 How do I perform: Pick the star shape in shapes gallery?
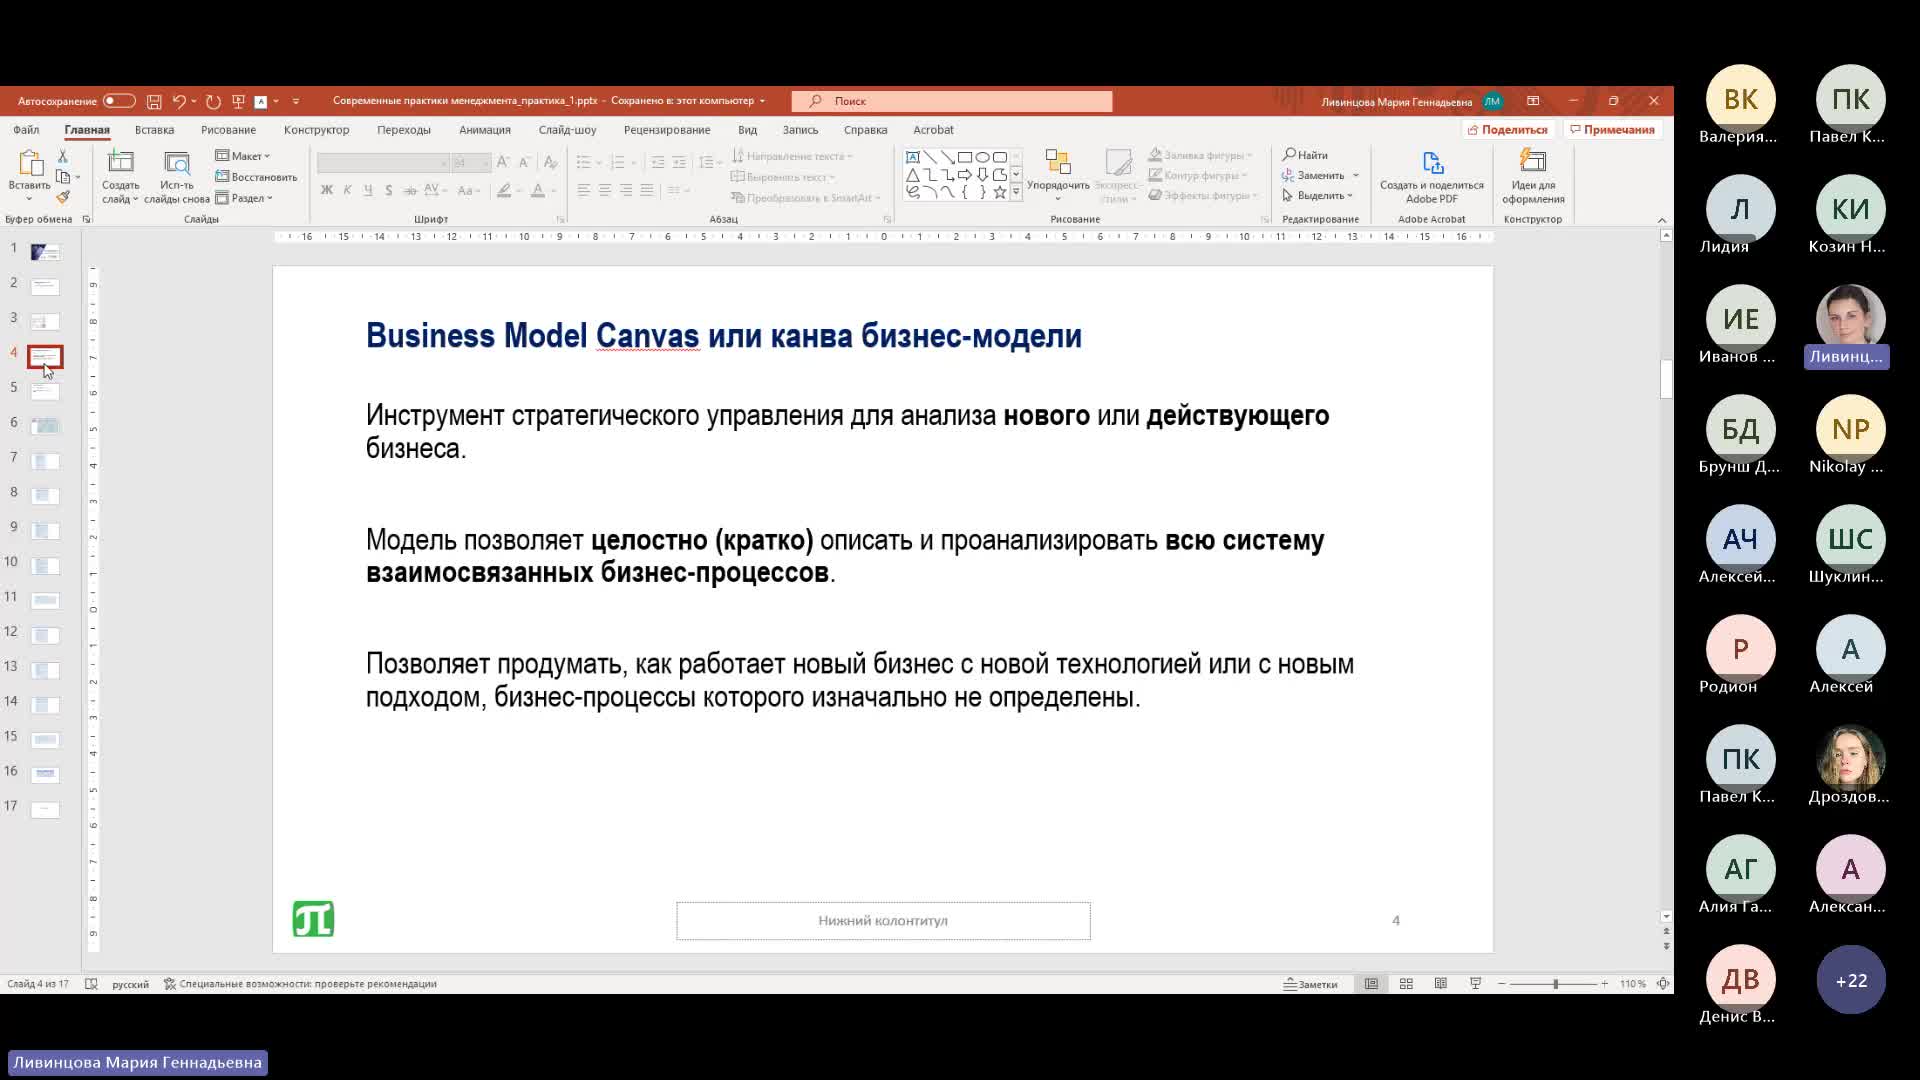(x=1000, y=192)
